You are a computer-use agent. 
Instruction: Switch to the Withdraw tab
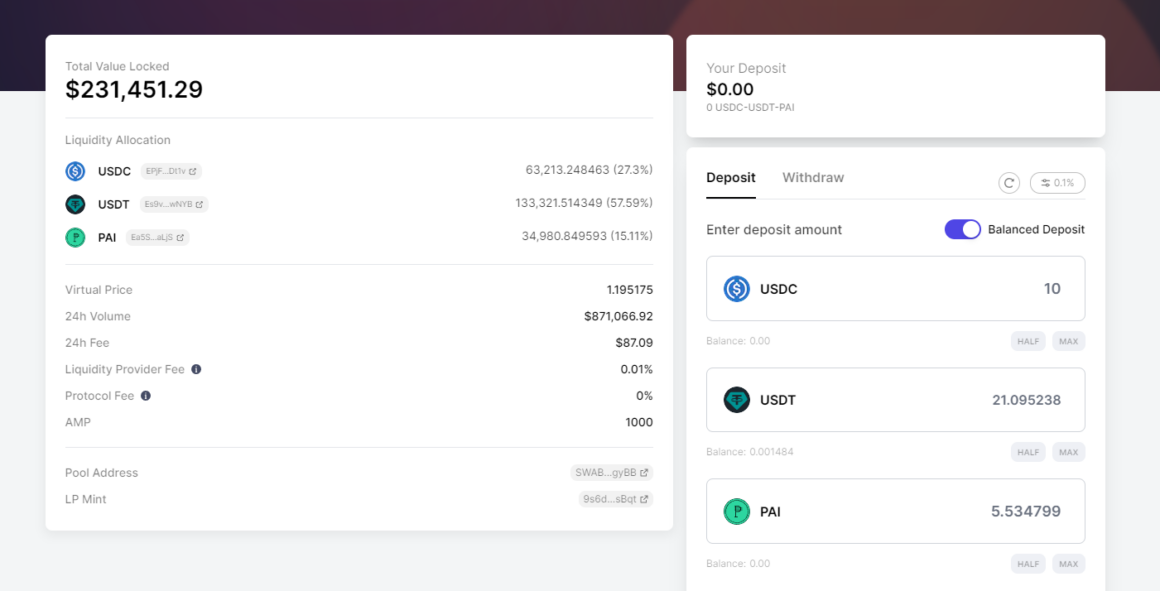813,177
